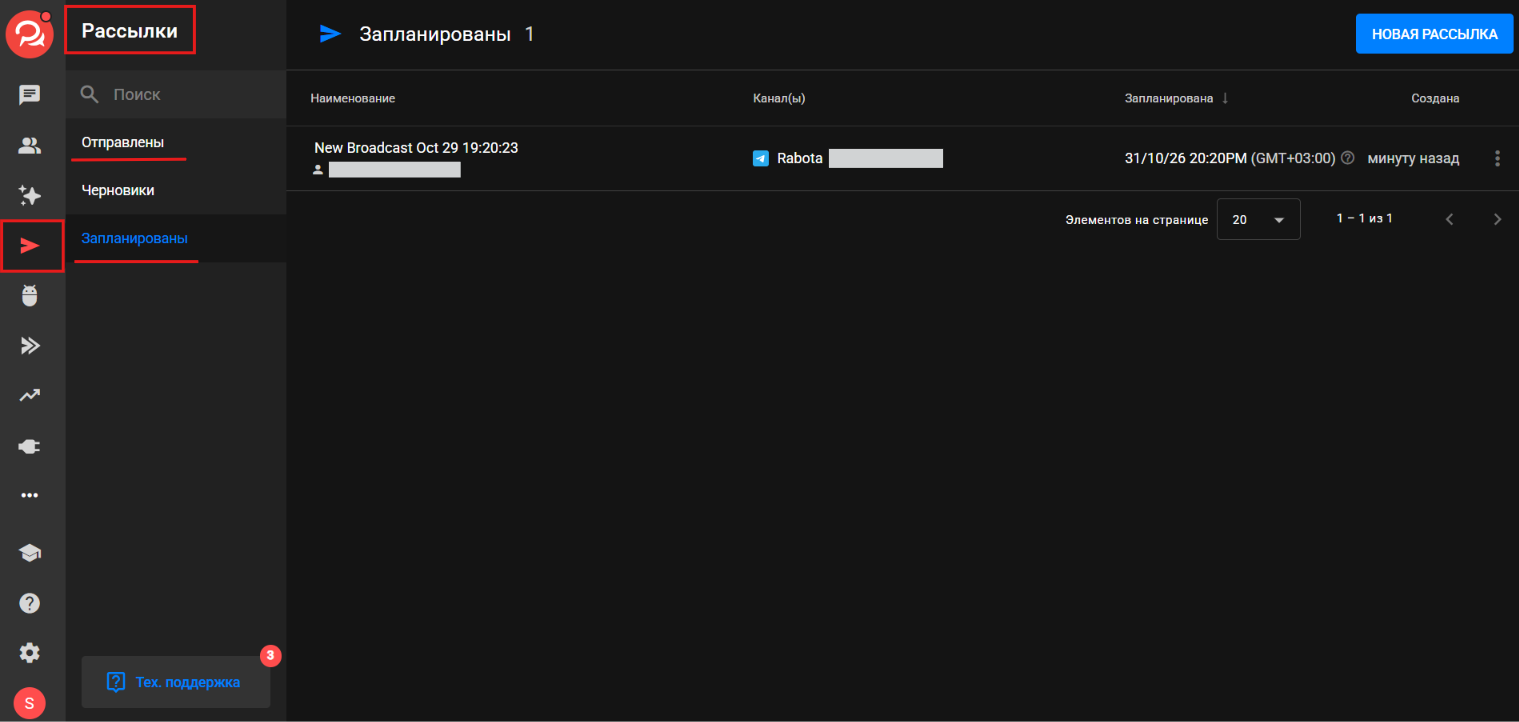Open the broadcasts paper plane sidebar icon
This screenshot has width=1519, height=722.
[30, 246]
